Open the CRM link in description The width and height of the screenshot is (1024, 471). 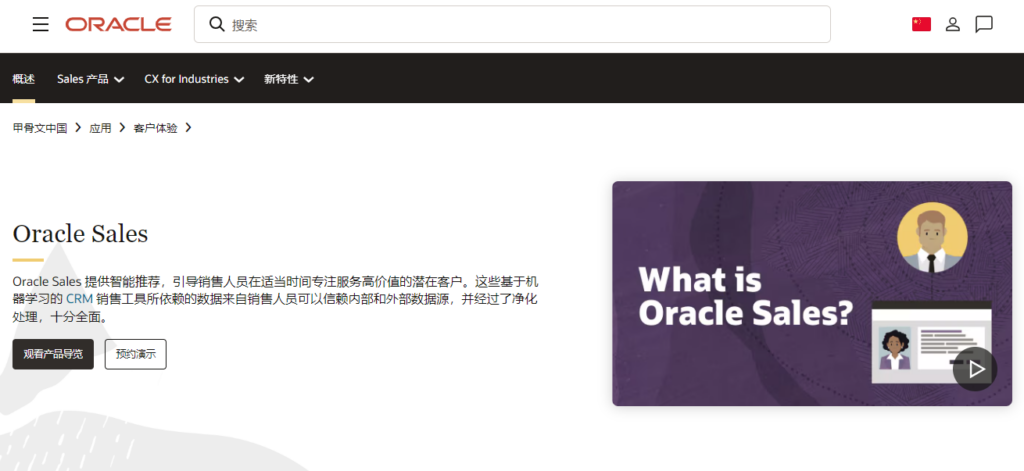(79, 300)
